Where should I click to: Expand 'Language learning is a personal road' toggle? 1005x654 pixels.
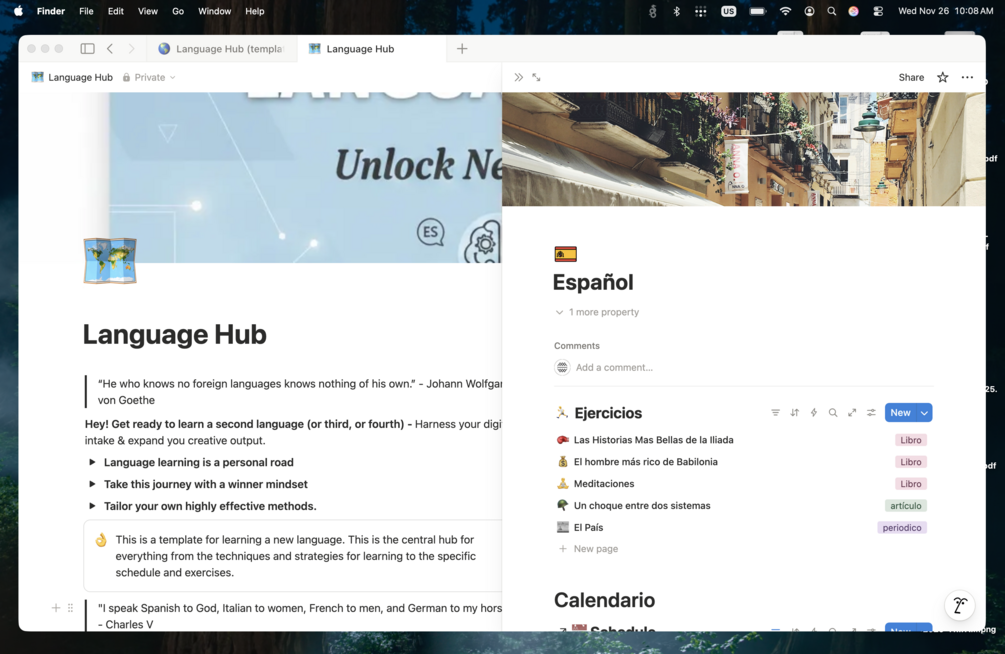click(92, 462)
